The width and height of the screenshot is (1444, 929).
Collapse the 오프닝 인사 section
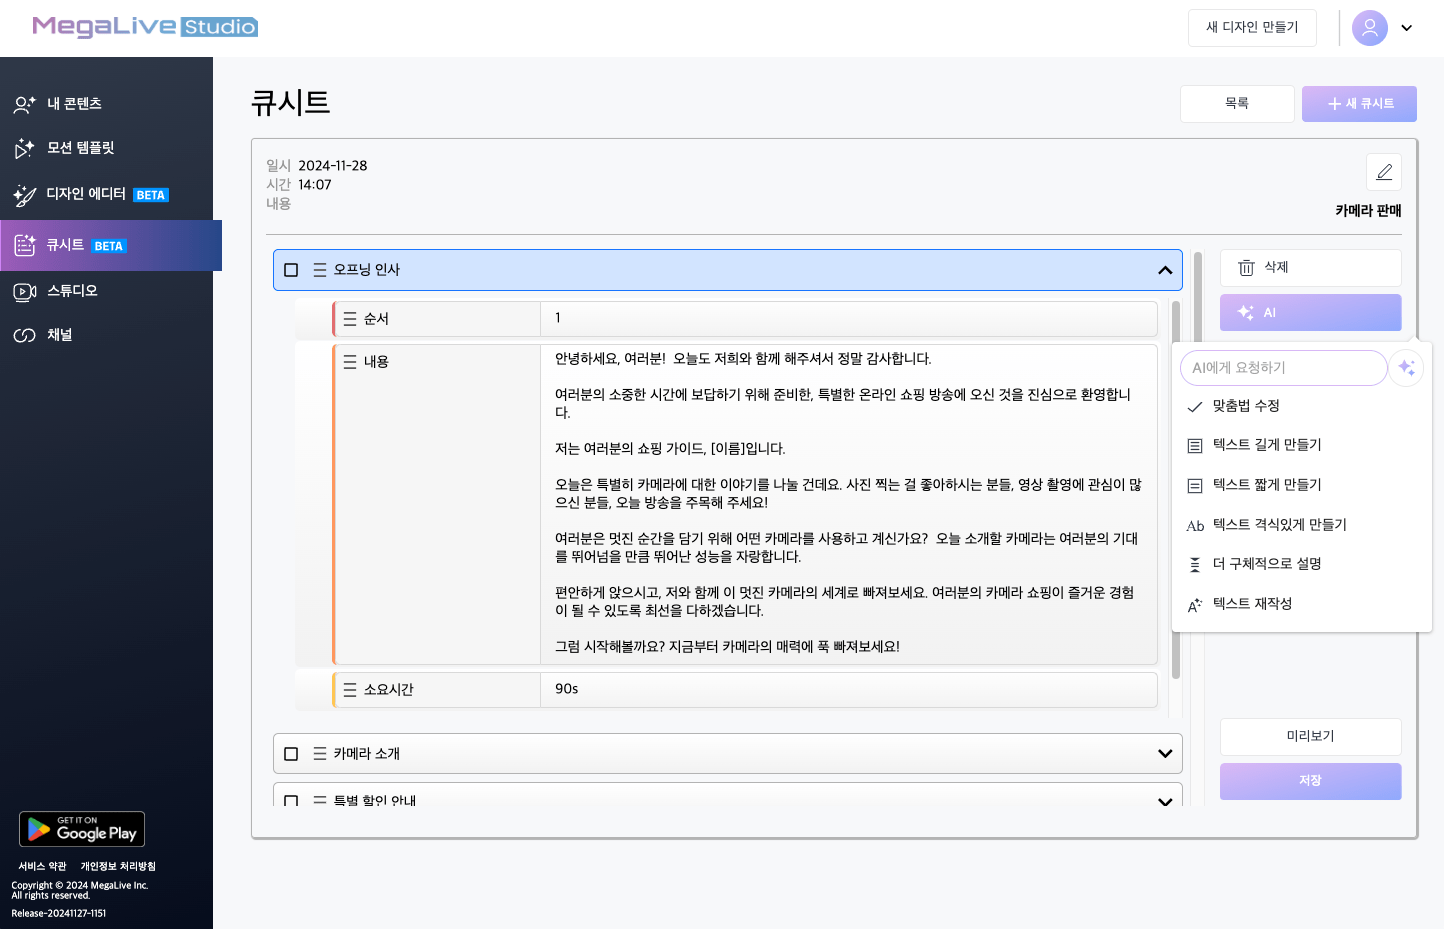1164,270
